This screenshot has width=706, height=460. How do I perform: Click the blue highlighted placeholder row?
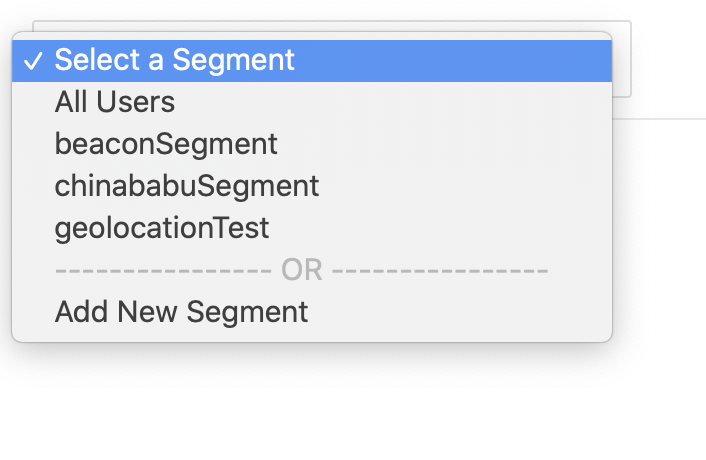click(400, 60)
